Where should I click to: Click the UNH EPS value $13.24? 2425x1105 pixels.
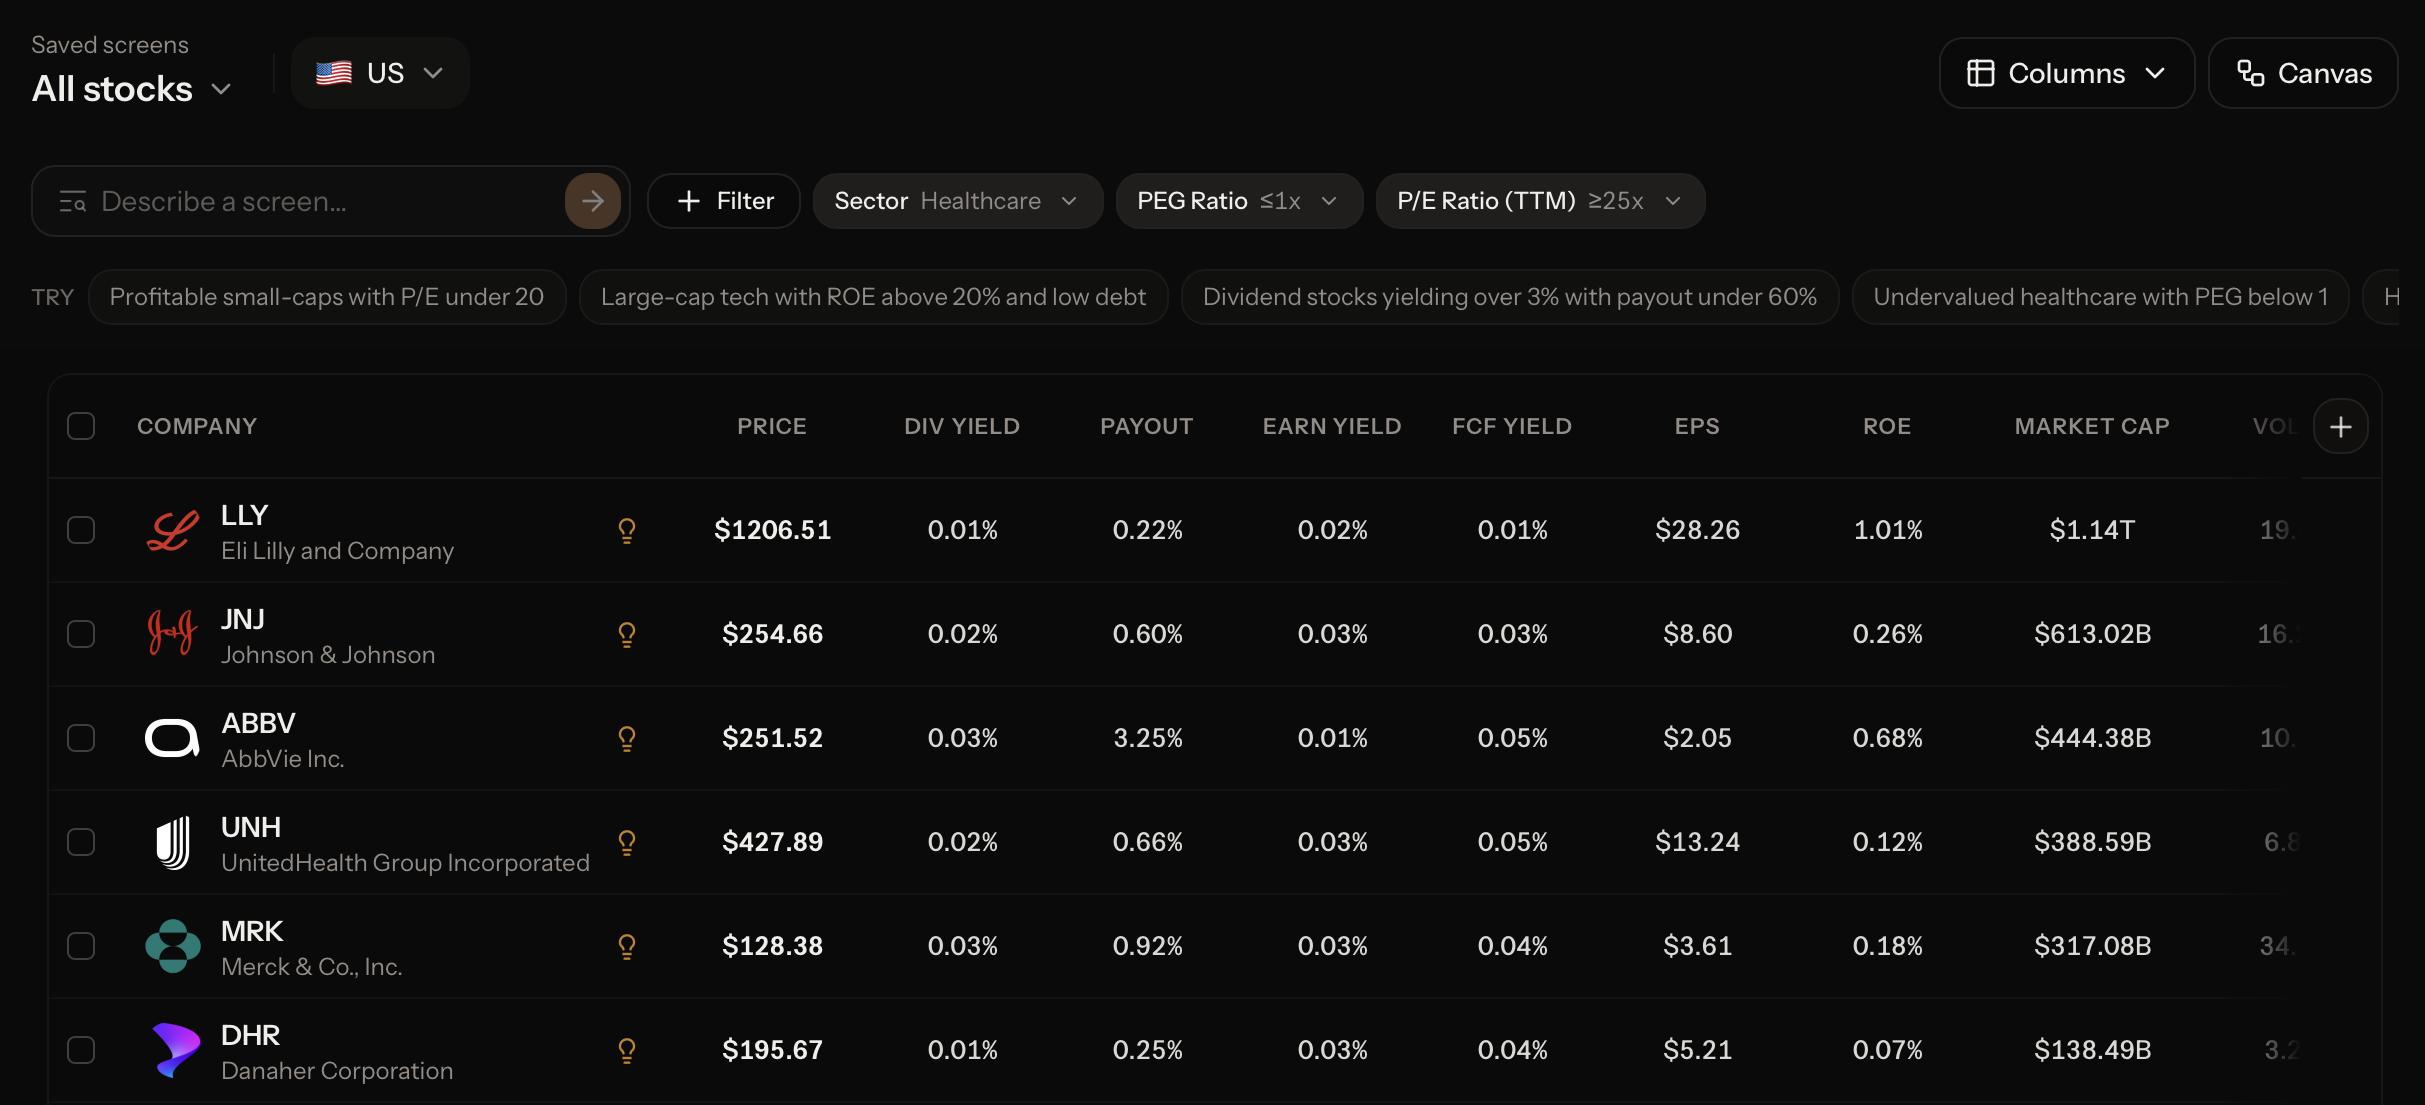[1697, 842]
